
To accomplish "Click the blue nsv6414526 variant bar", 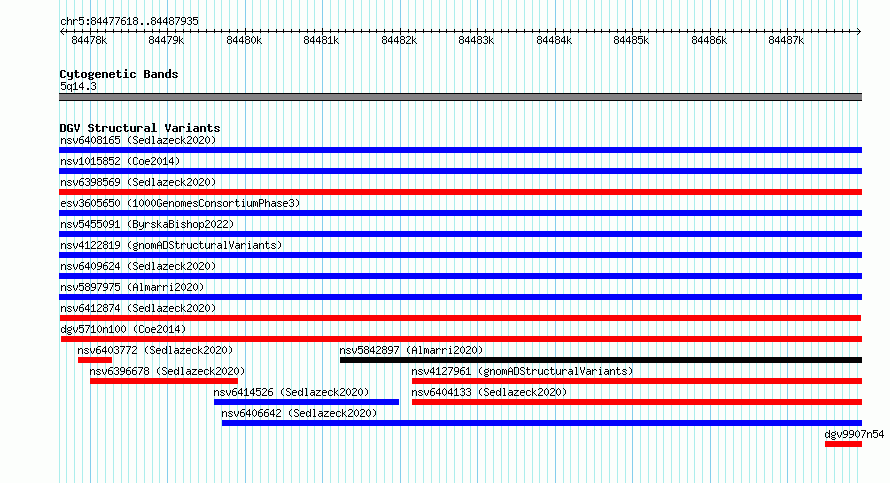I will click(307, 402).
